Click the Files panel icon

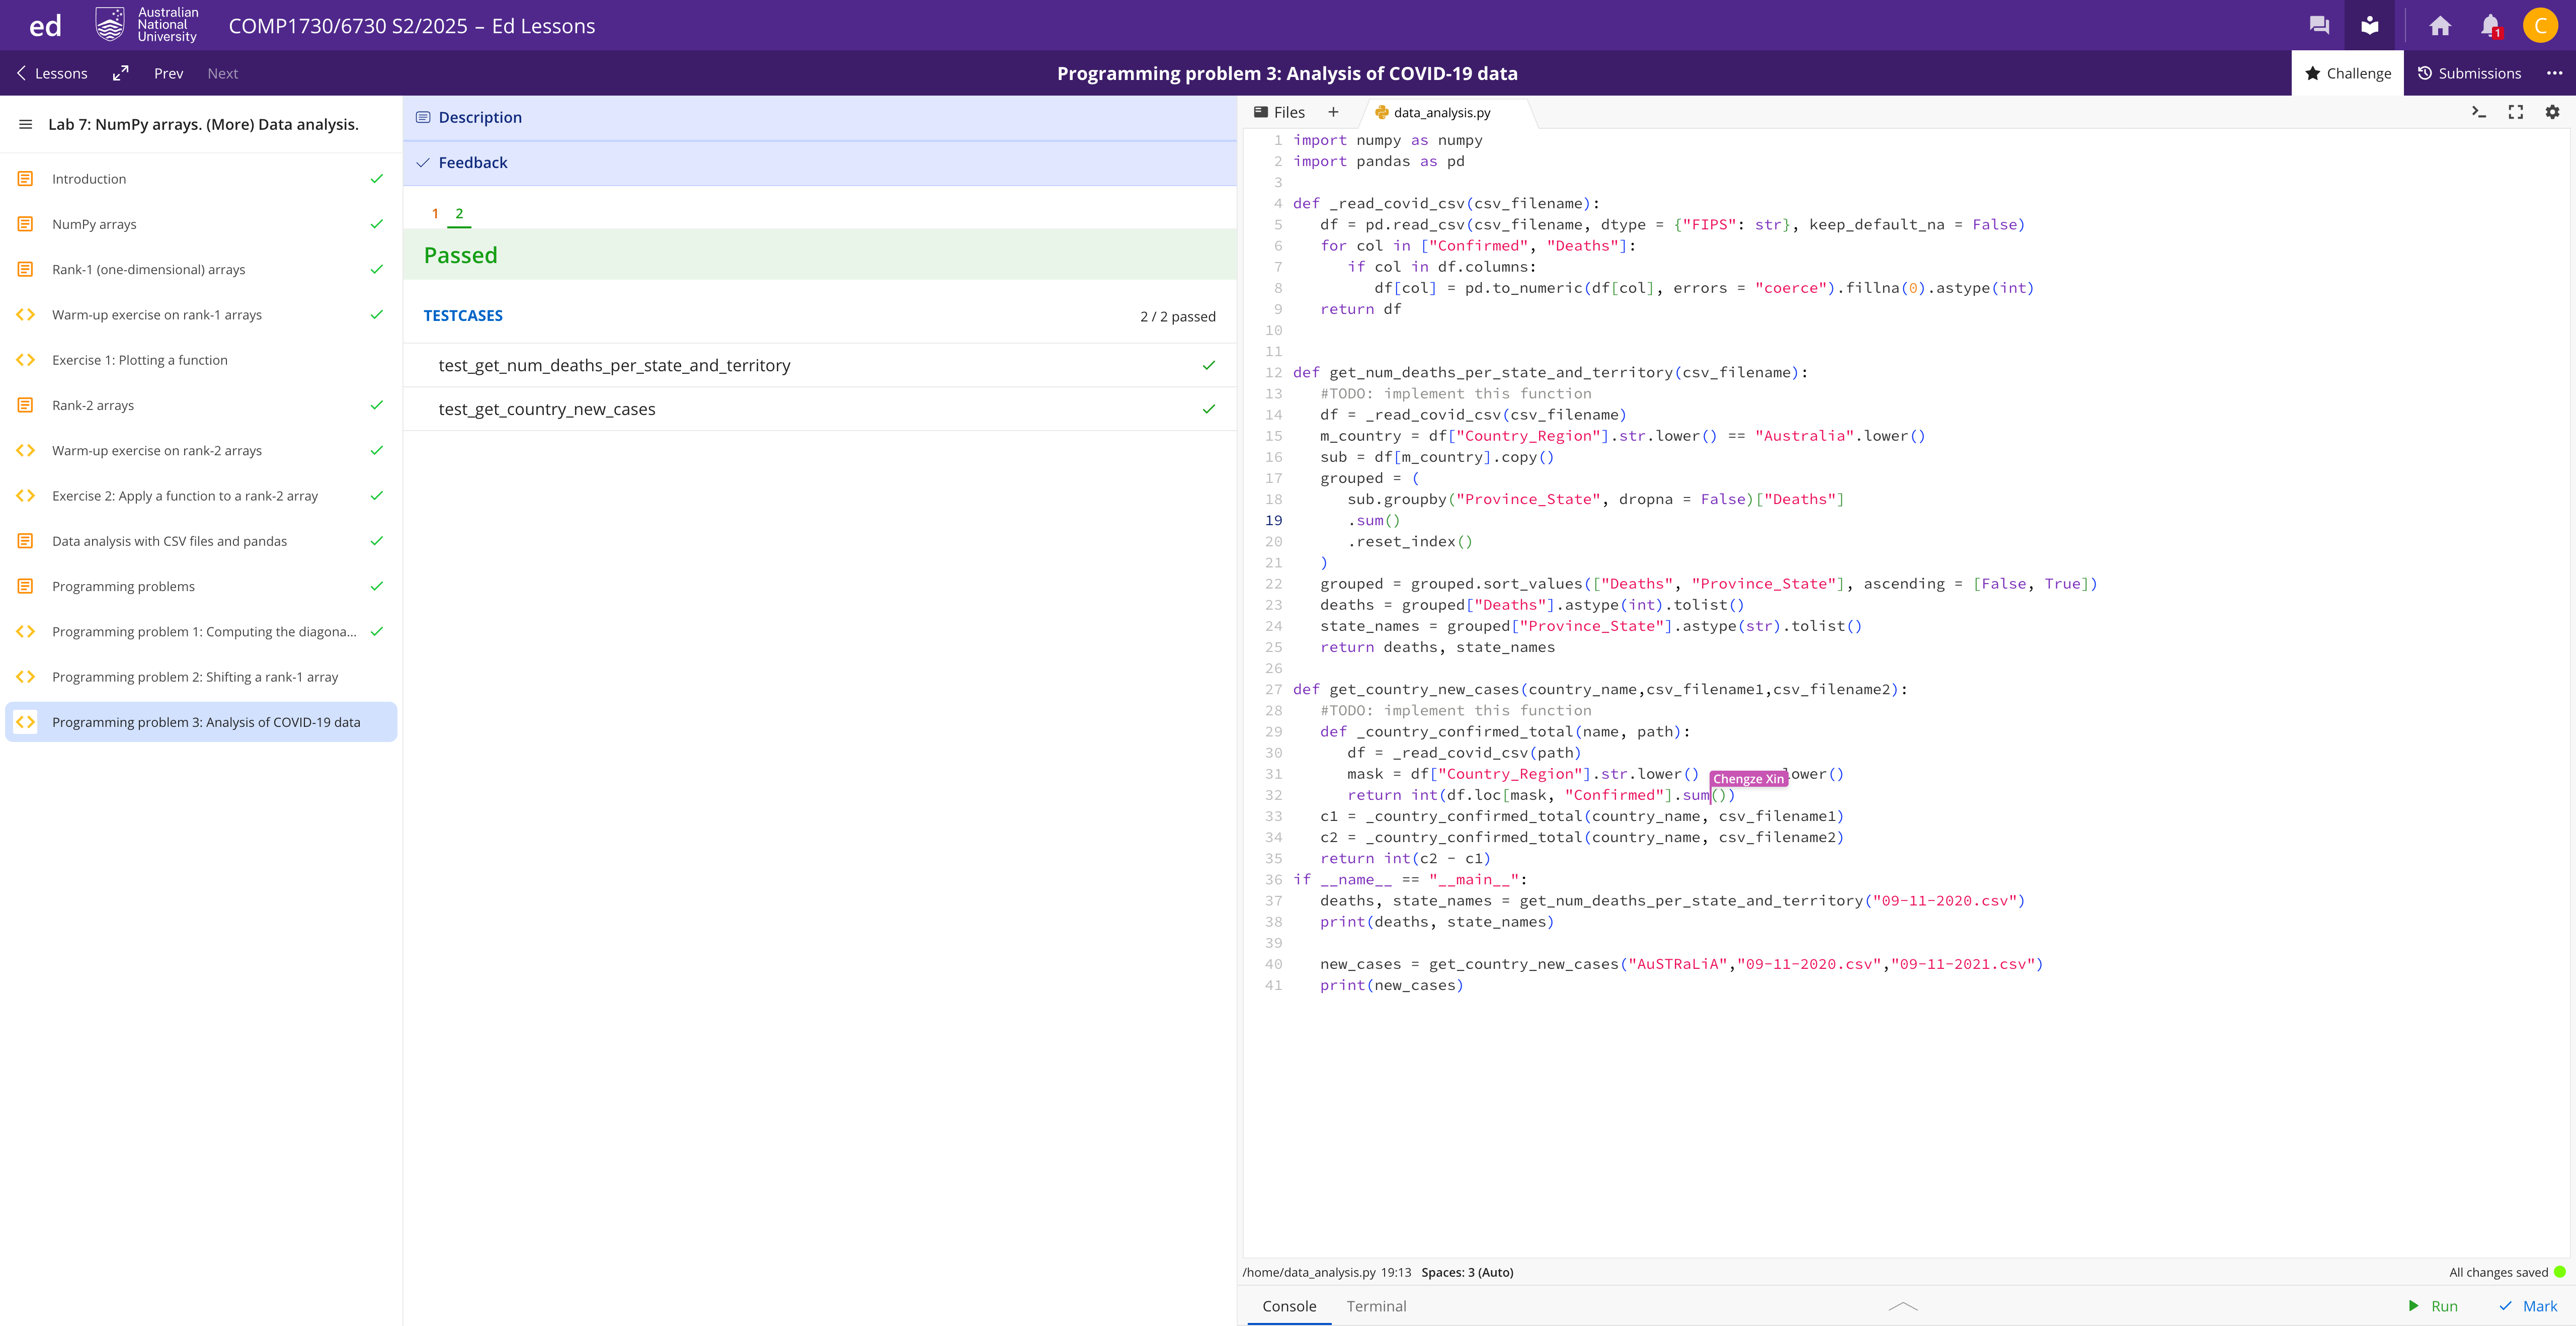1279,112
